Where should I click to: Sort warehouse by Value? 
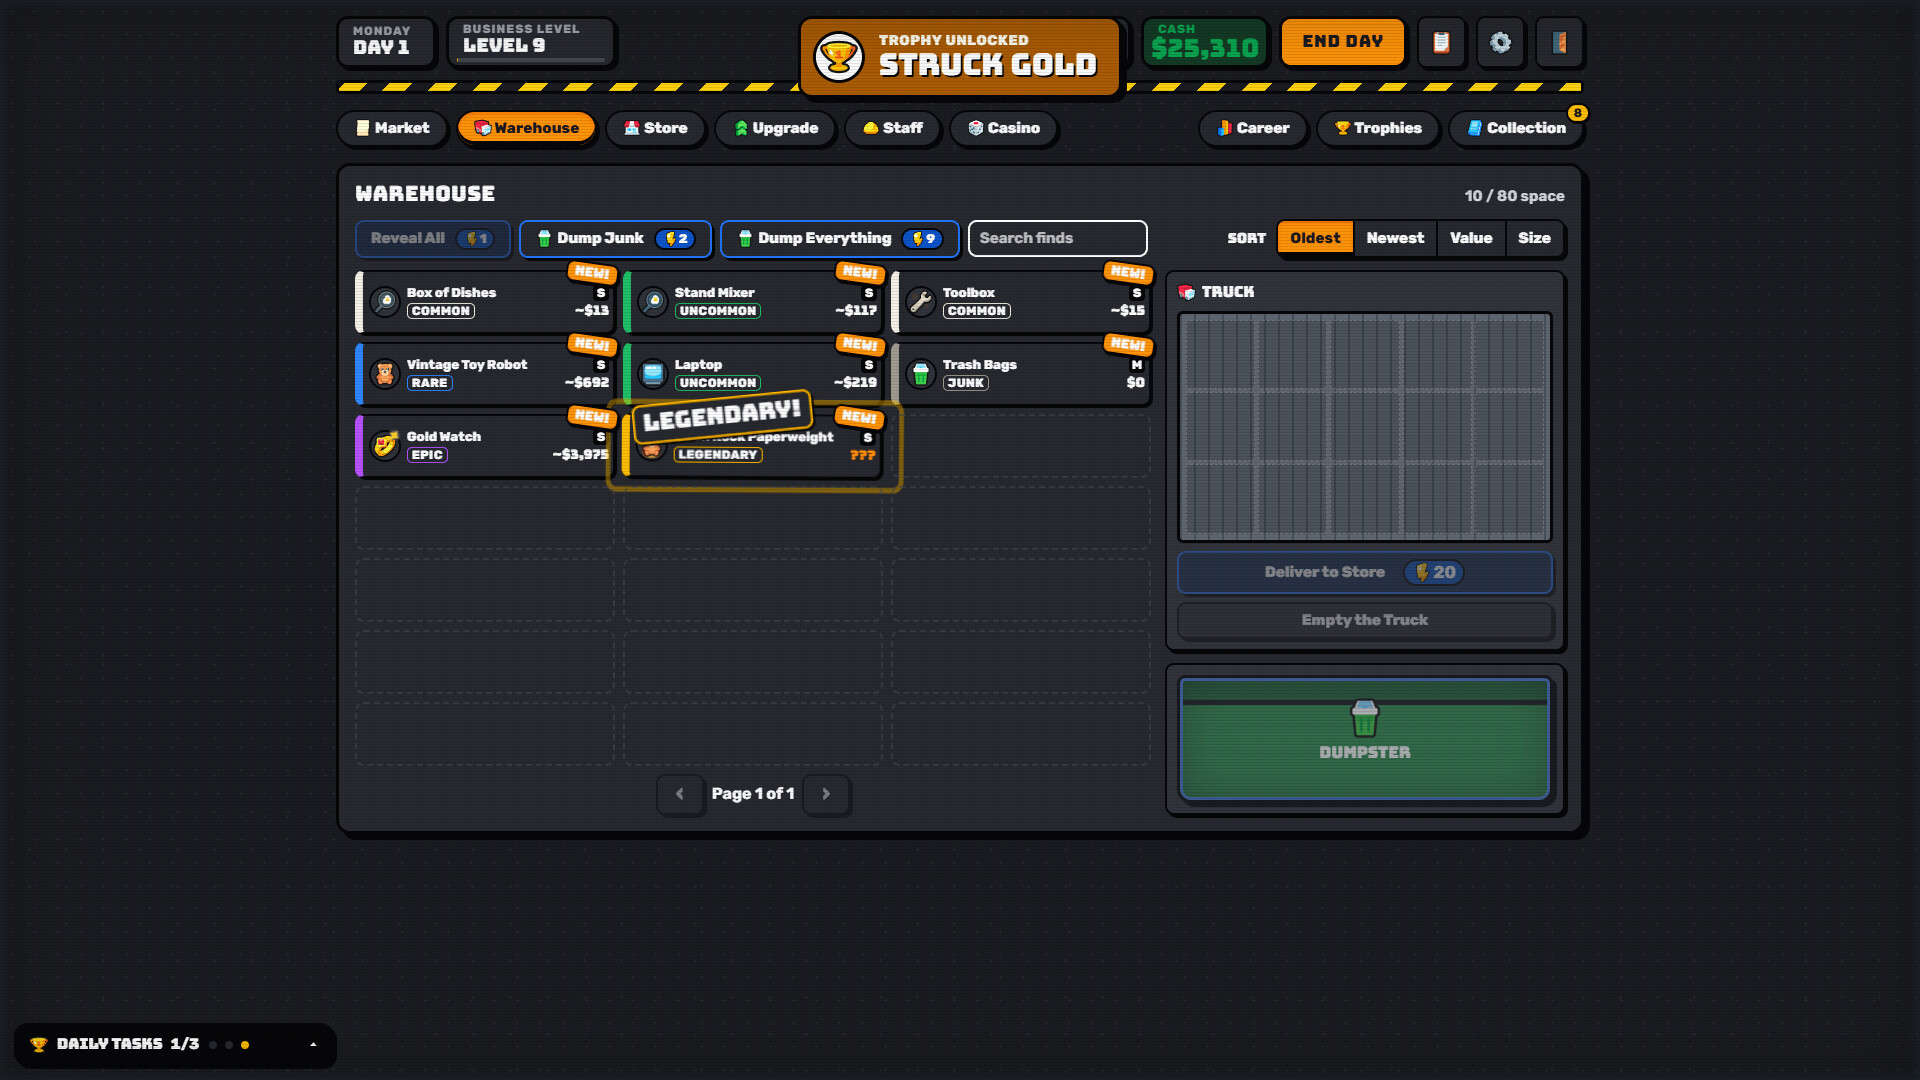tap(1471, 238)
